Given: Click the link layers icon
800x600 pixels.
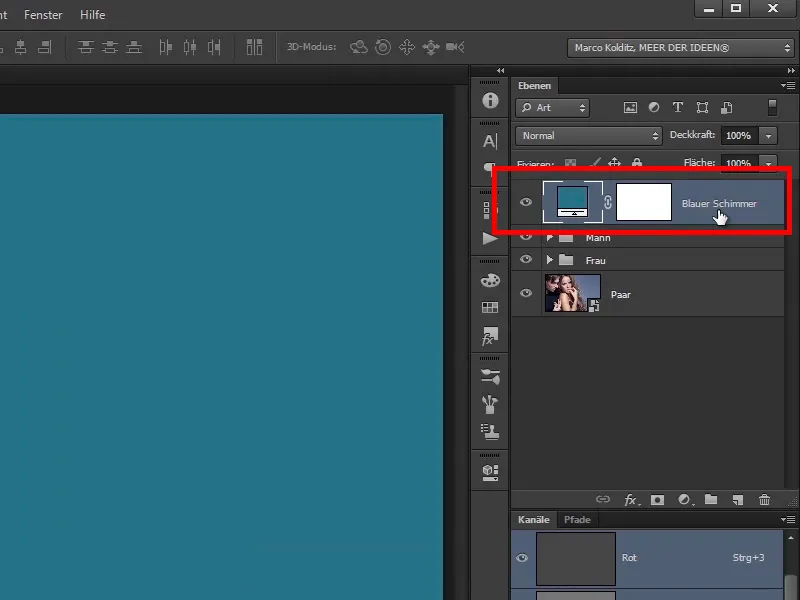Looking at the screenshot, I should (603, 499).
